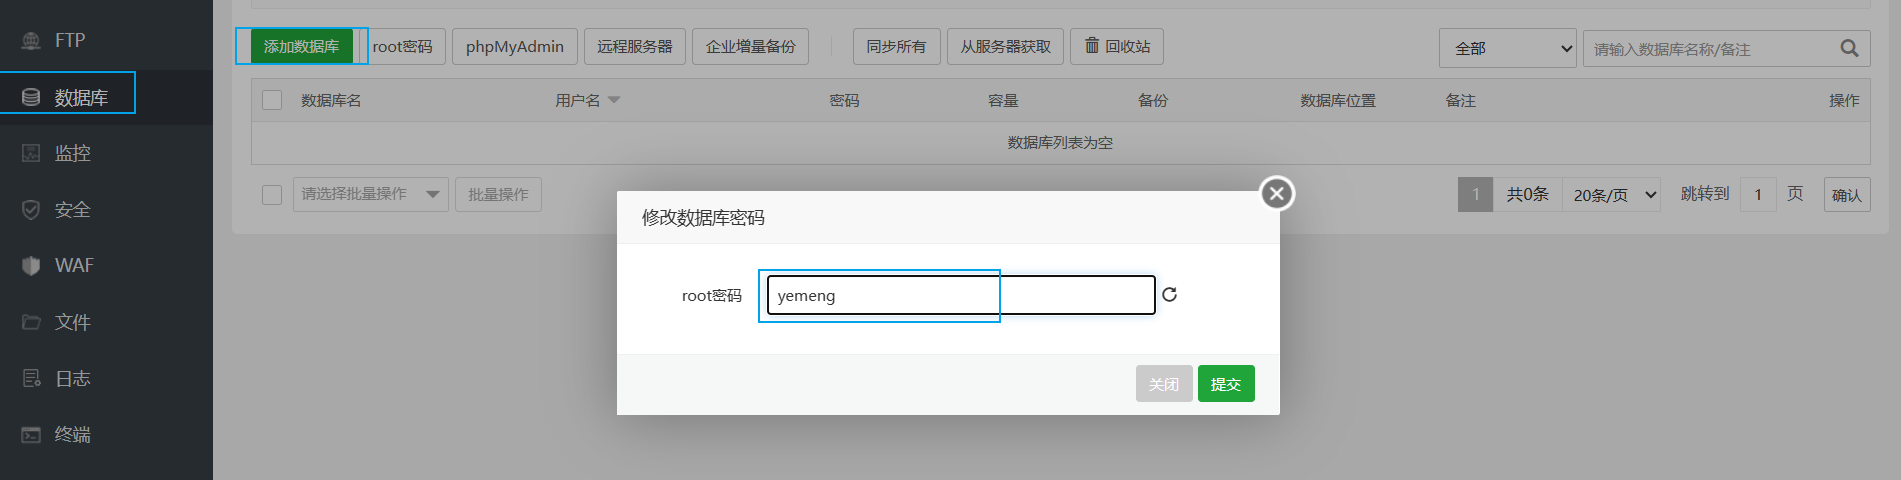Open the 全部 filter dropdown
Viewport: 1901px width, 480px height.
click(1507, 48)
